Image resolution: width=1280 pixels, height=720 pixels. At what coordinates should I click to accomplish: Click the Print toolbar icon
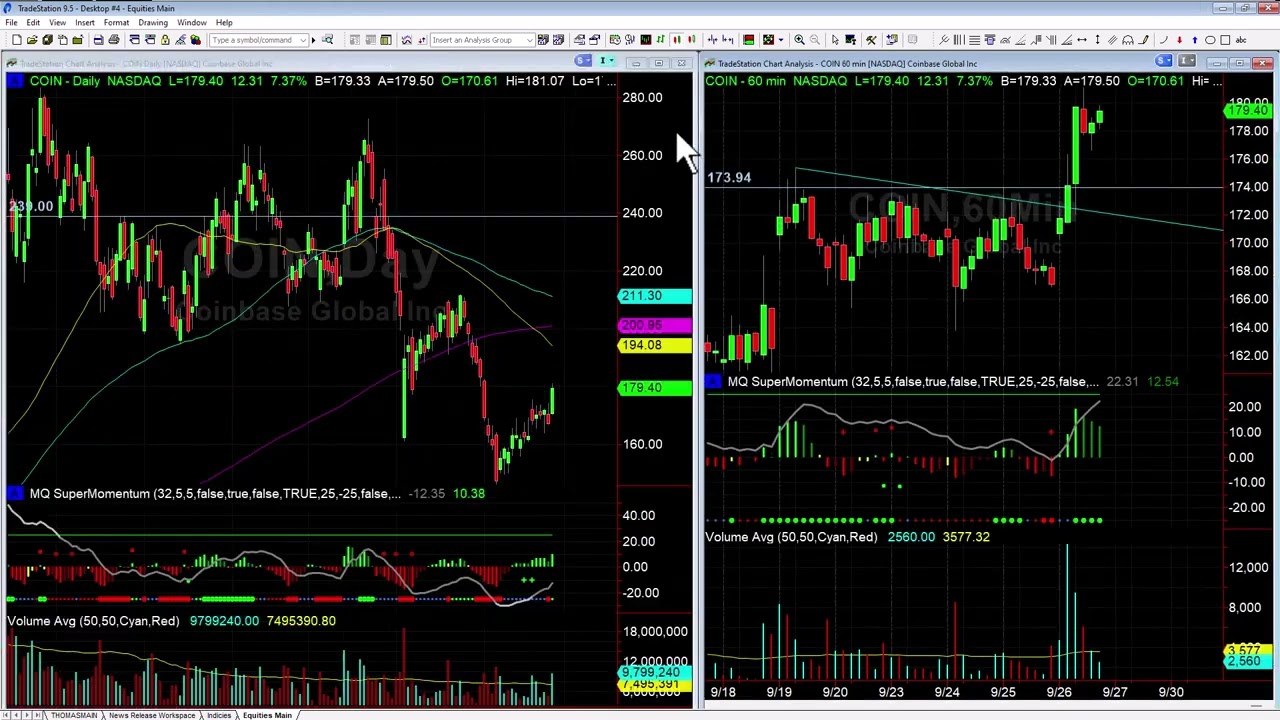tap(114, 40)
